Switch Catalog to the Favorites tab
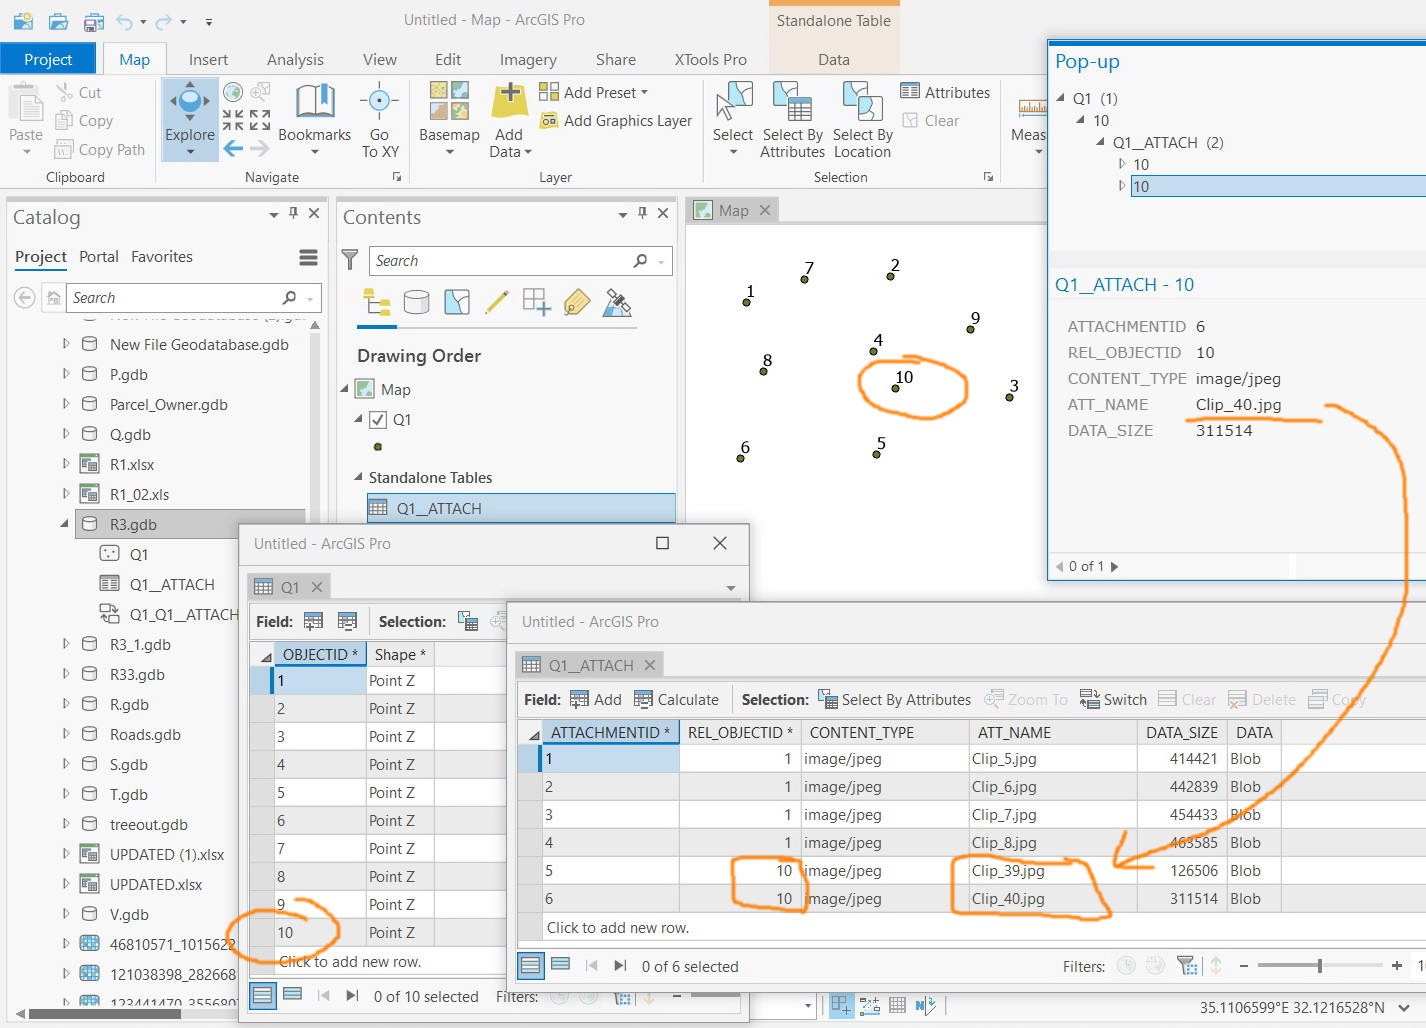This screenshot has width=1426, height=1028. [x=162, y=257]
